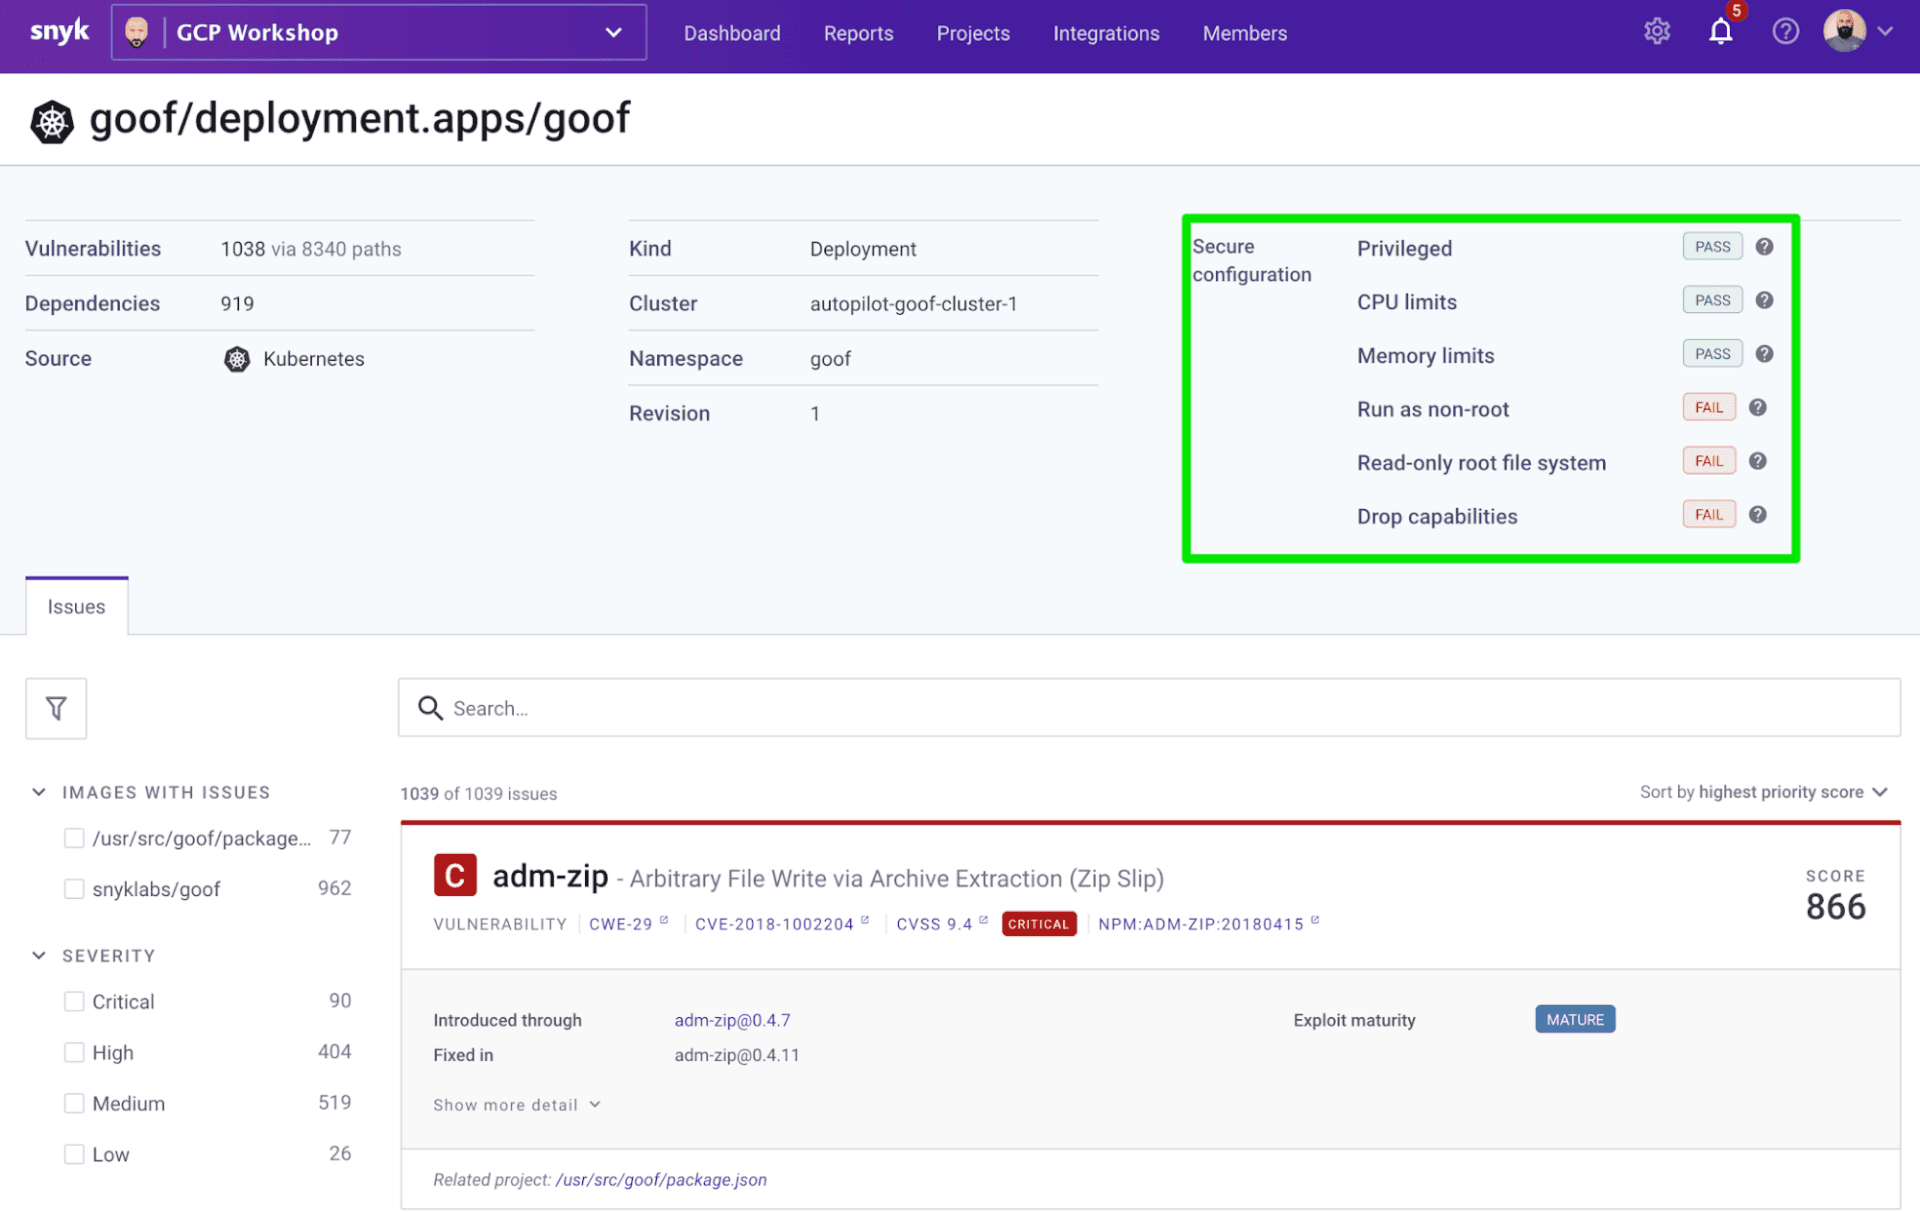Open the Members menu item
The width and height of the screenshot is (1920, 1212).
1244,33
